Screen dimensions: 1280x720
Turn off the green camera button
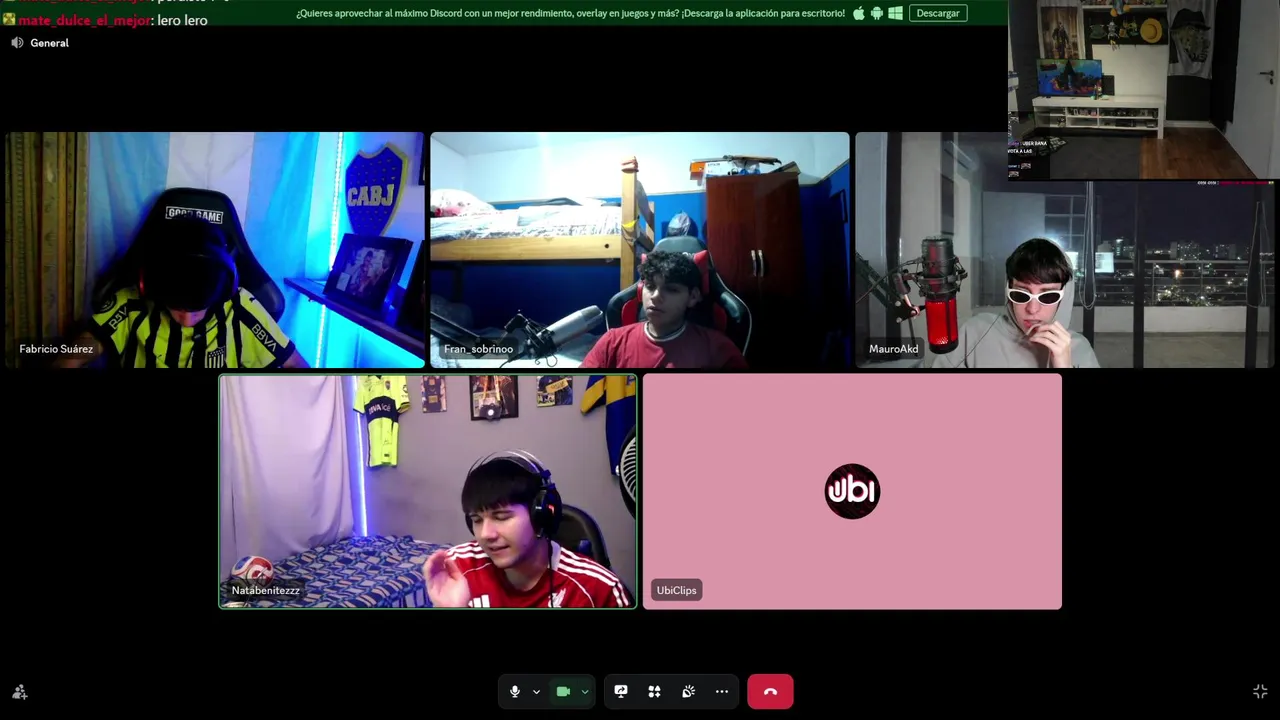[563, 691]
